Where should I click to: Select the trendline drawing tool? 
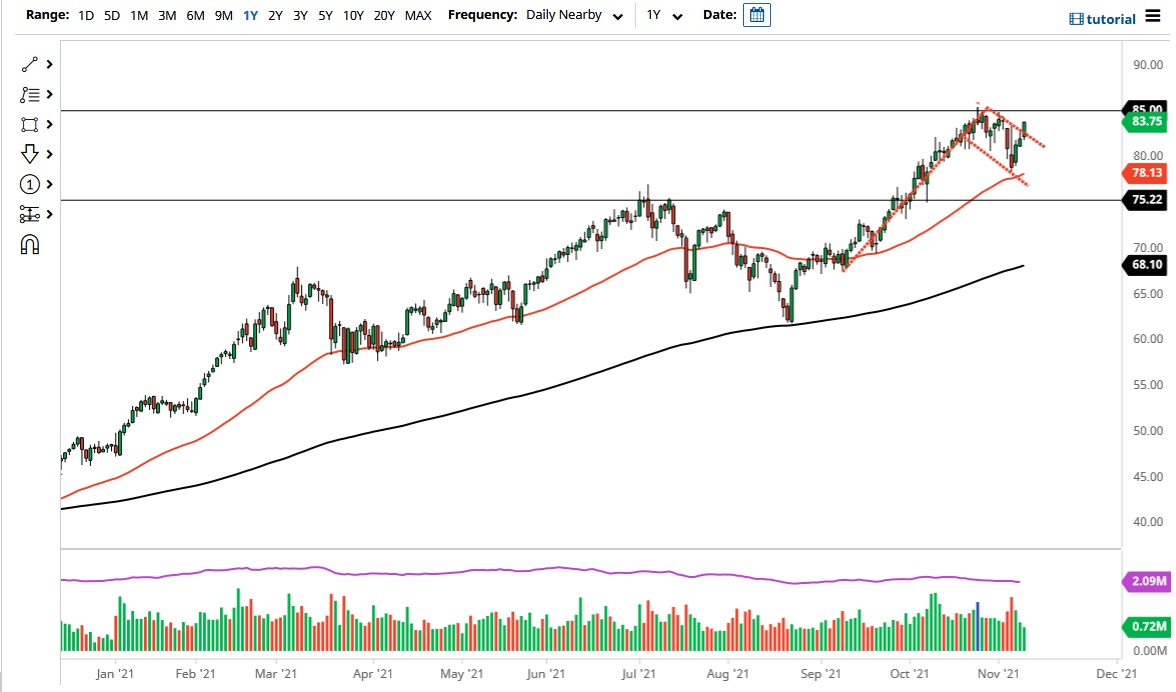28,64
